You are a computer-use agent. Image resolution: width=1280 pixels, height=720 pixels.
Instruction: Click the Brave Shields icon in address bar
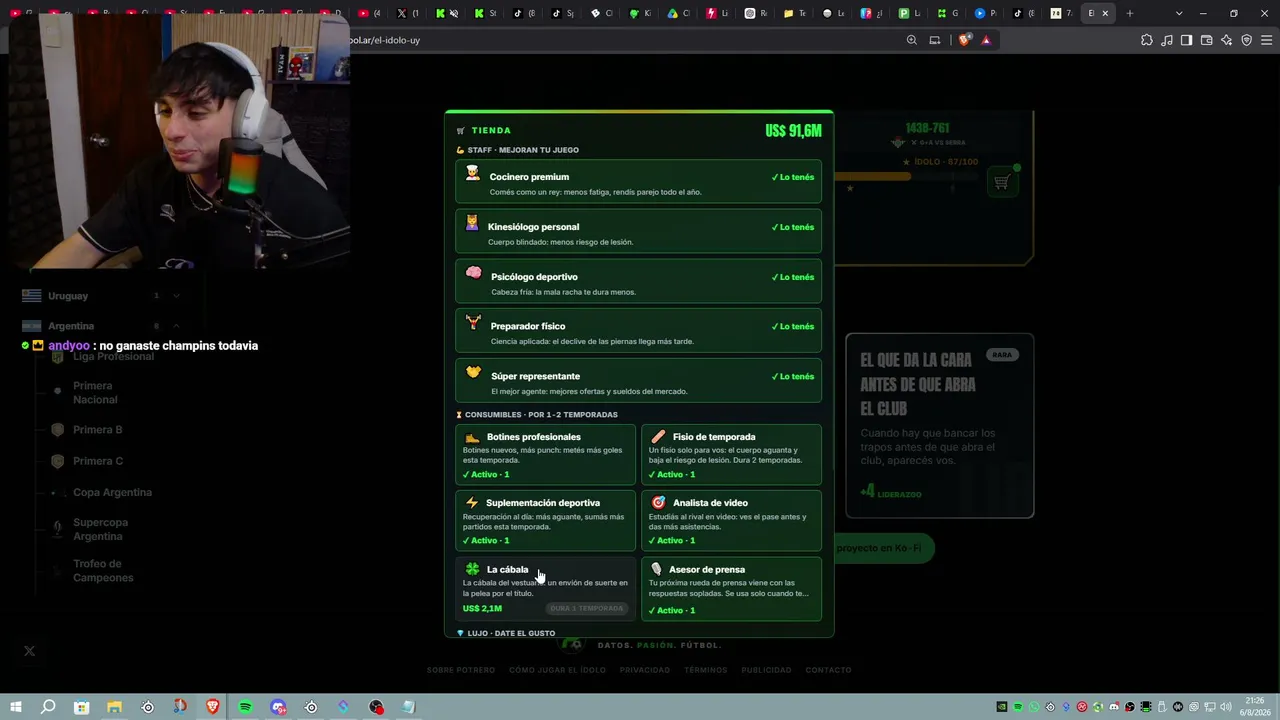click(964, 40)
